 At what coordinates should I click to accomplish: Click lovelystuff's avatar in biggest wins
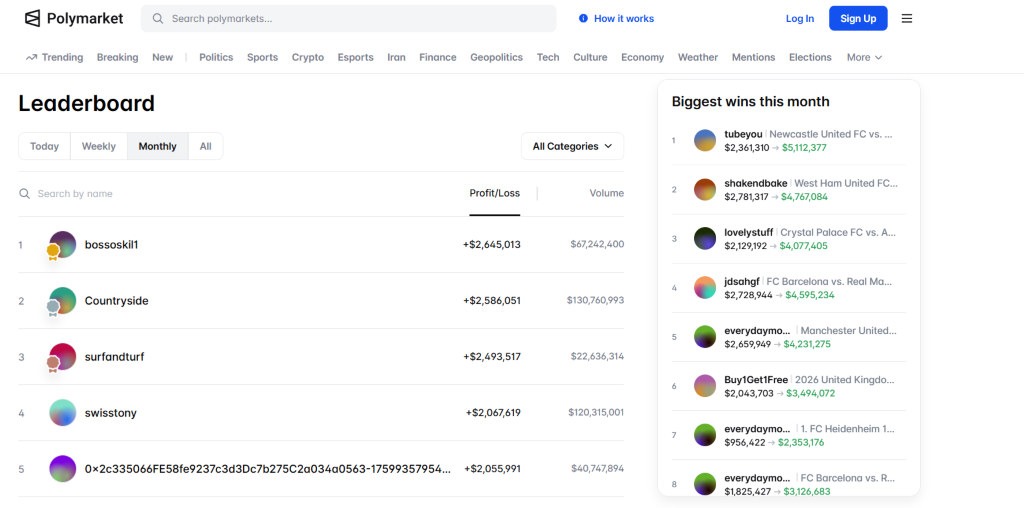(705, 238)
